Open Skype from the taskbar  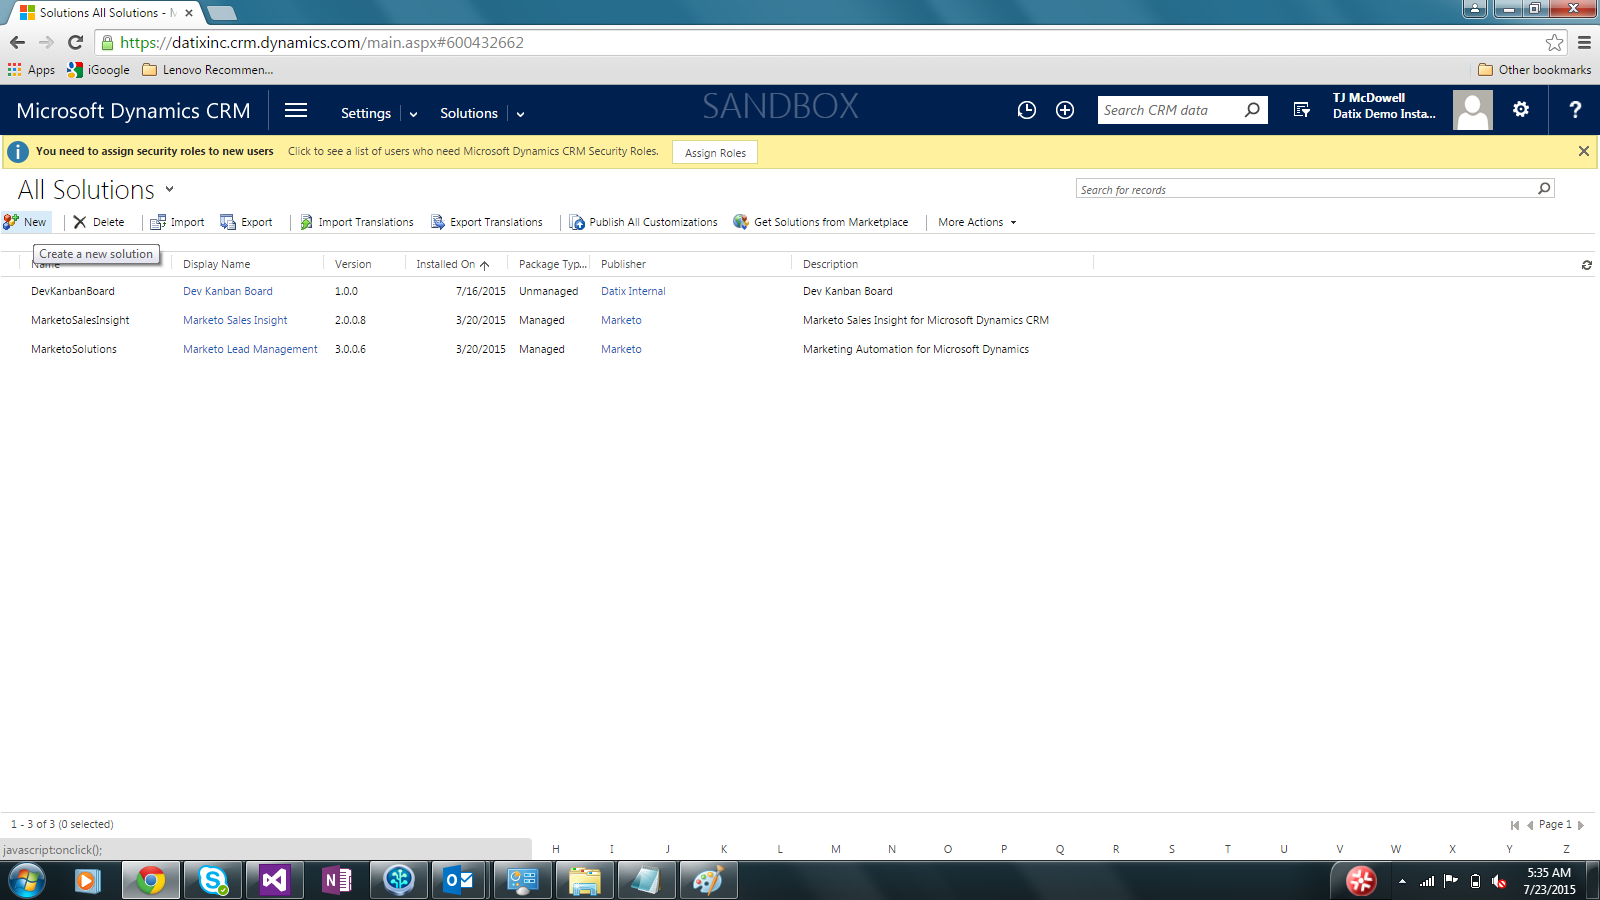point(212,880)
